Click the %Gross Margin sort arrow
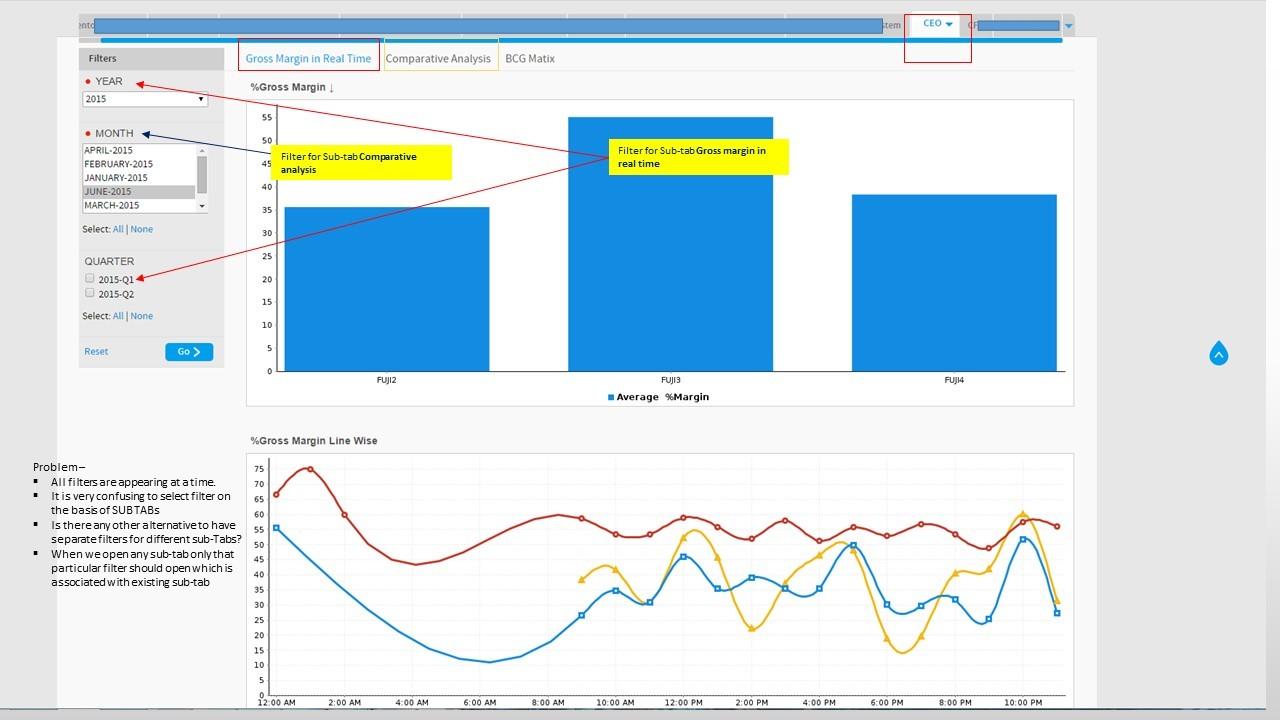Screen dimensions: 1280x720 [x=331, y=88]
